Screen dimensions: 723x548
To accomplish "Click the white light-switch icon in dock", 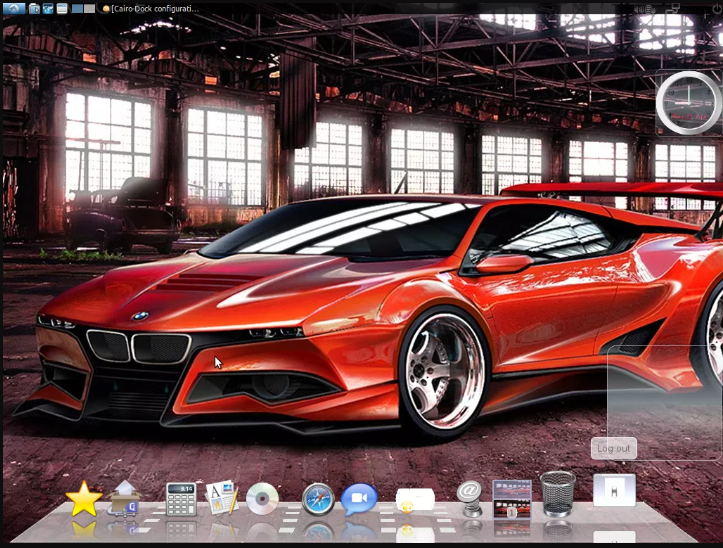I will [x=614, y=490].
